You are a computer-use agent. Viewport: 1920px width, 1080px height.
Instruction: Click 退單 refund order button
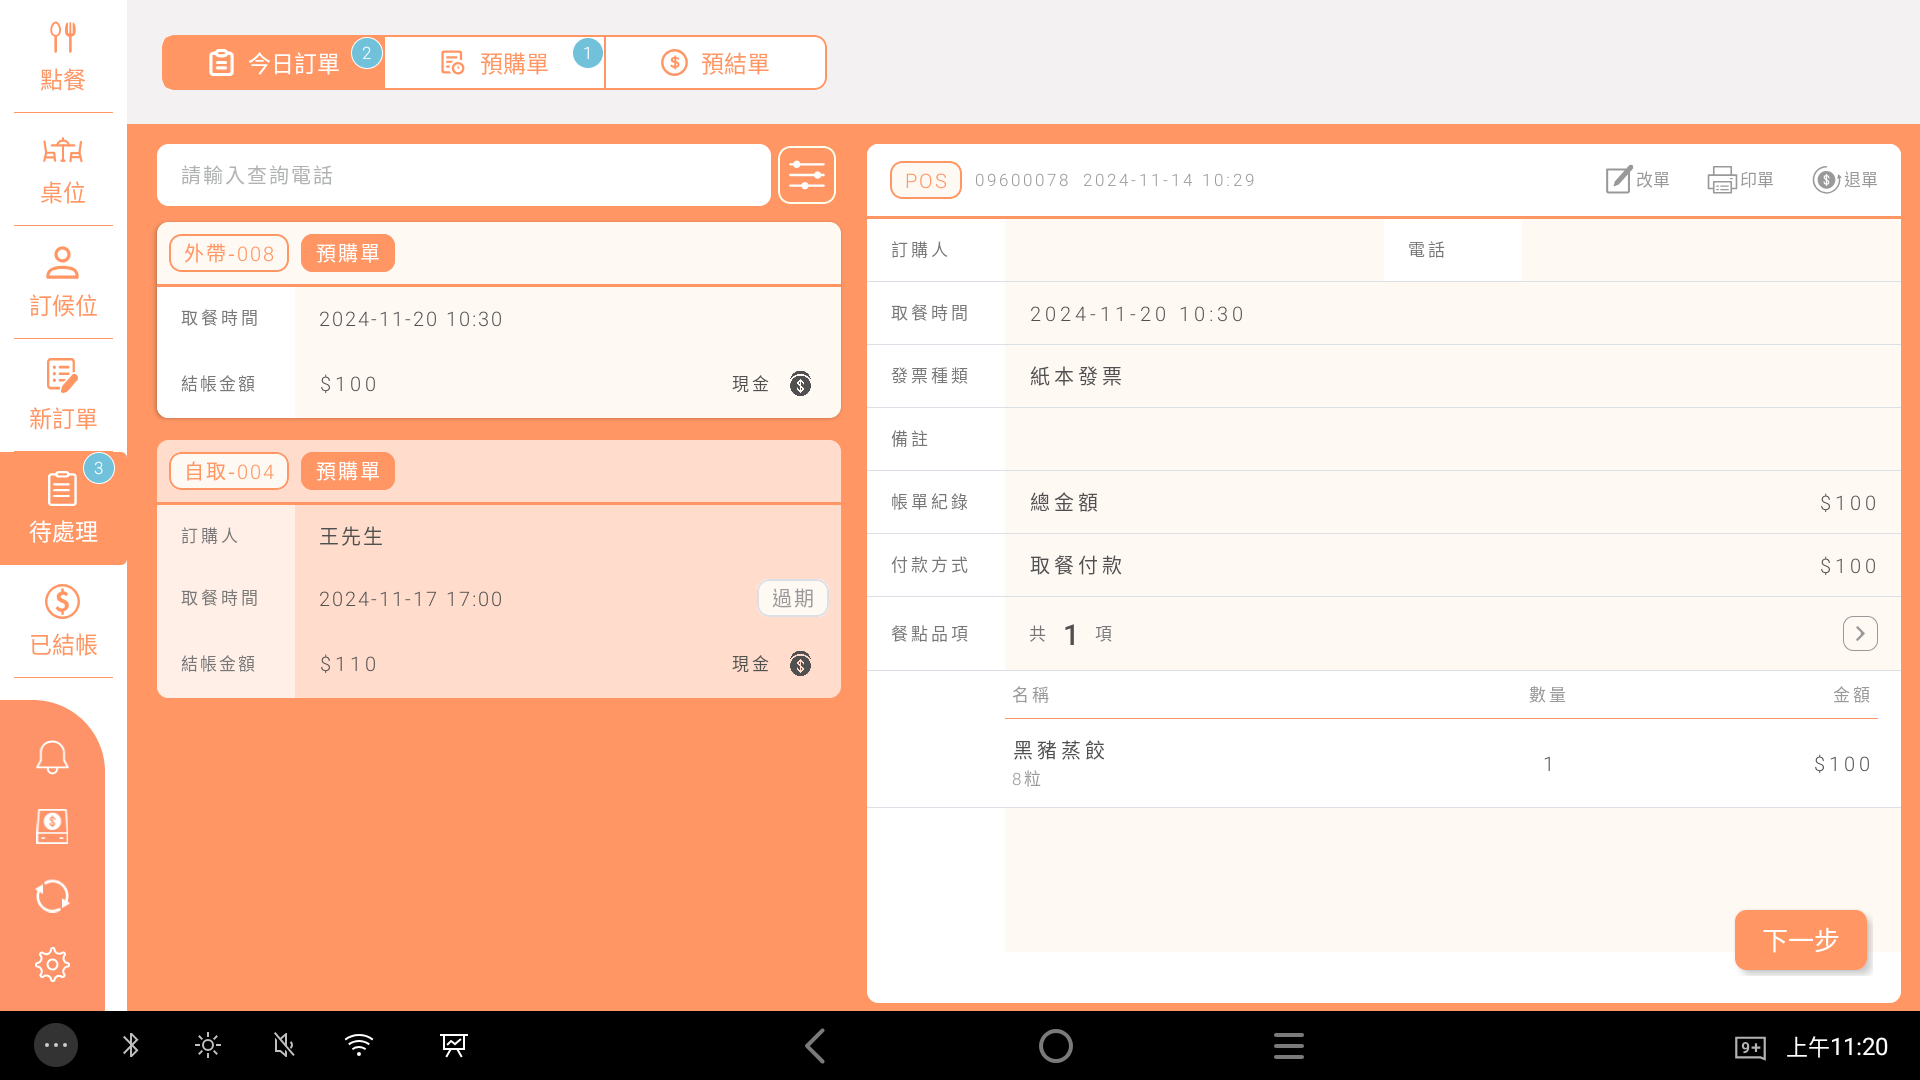(x=1845, y=180)
